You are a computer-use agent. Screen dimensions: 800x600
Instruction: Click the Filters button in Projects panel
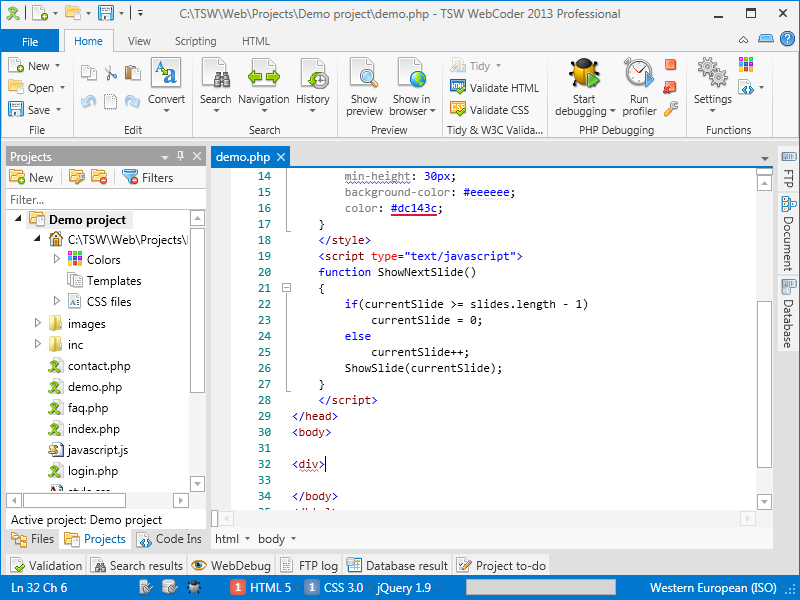tap(147, 177)
